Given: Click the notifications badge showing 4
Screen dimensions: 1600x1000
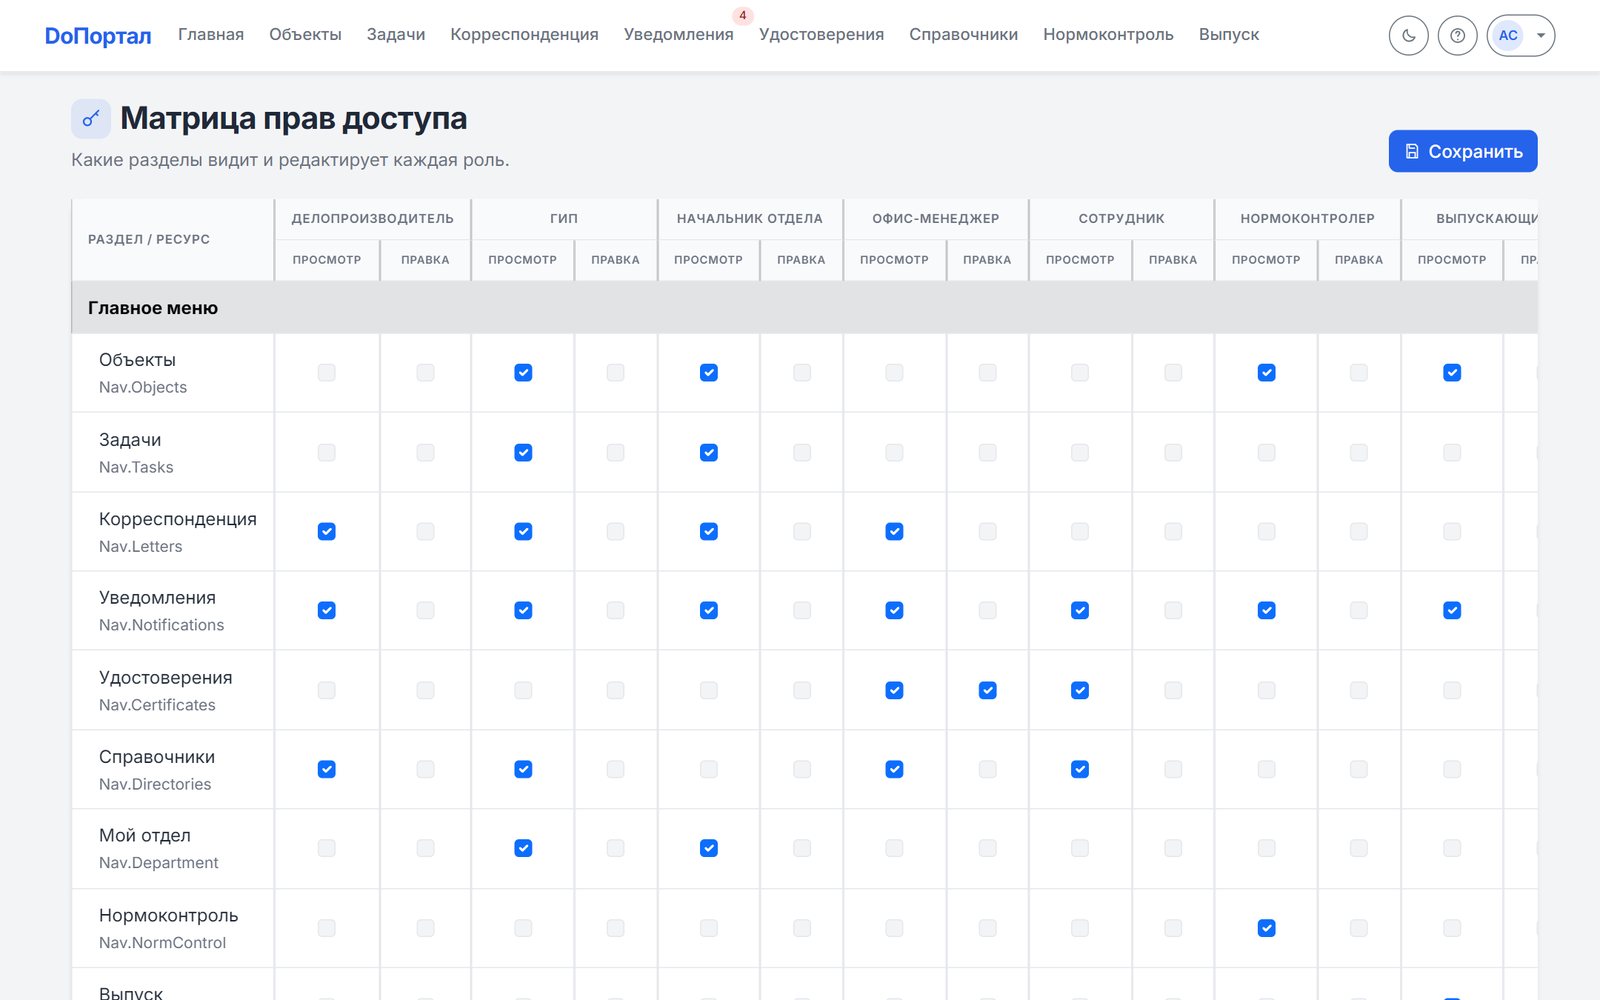Looking at the screenshot, I should (x=742, y=15).
